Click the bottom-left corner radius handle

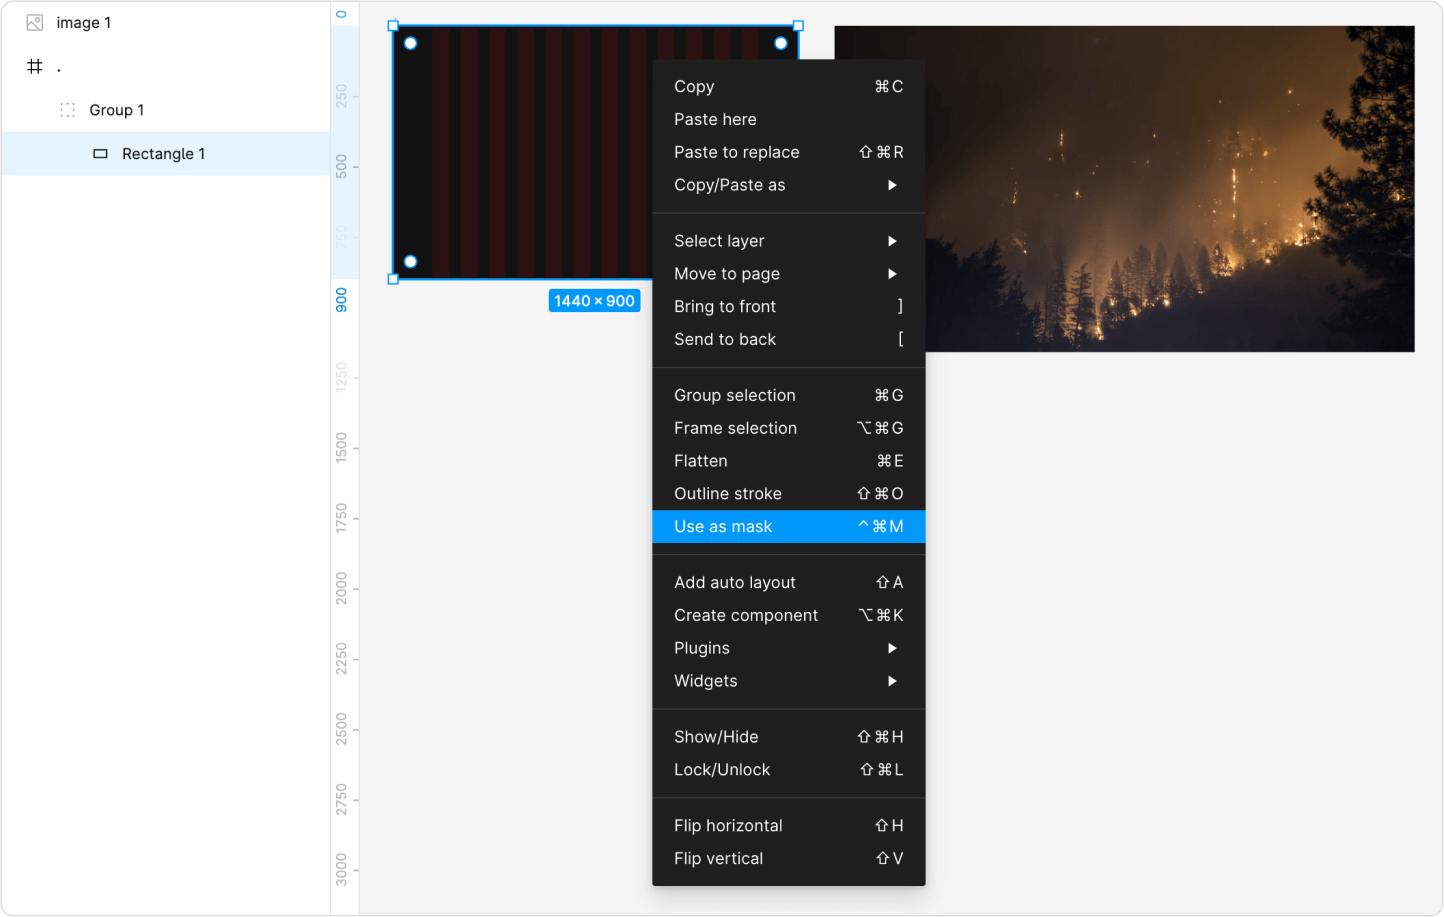click(410, 262)
